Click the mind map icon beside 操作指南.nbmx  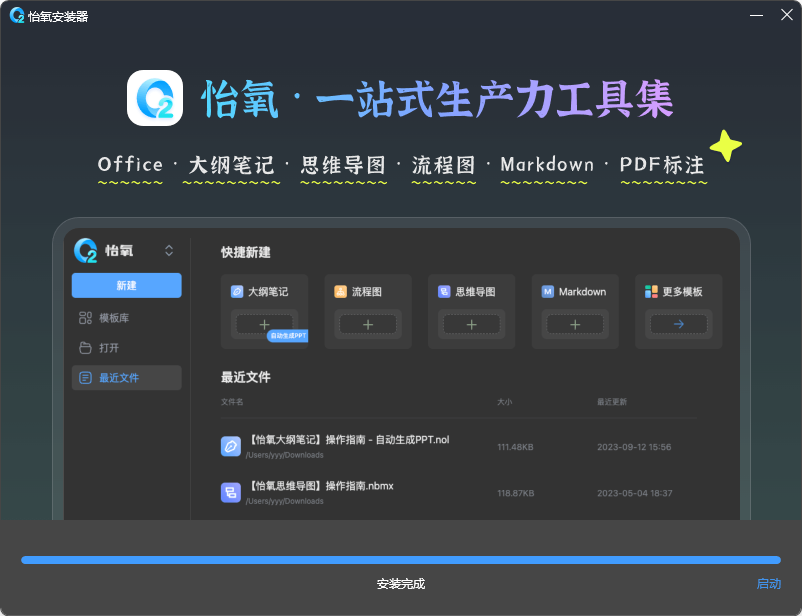[230, 492]
